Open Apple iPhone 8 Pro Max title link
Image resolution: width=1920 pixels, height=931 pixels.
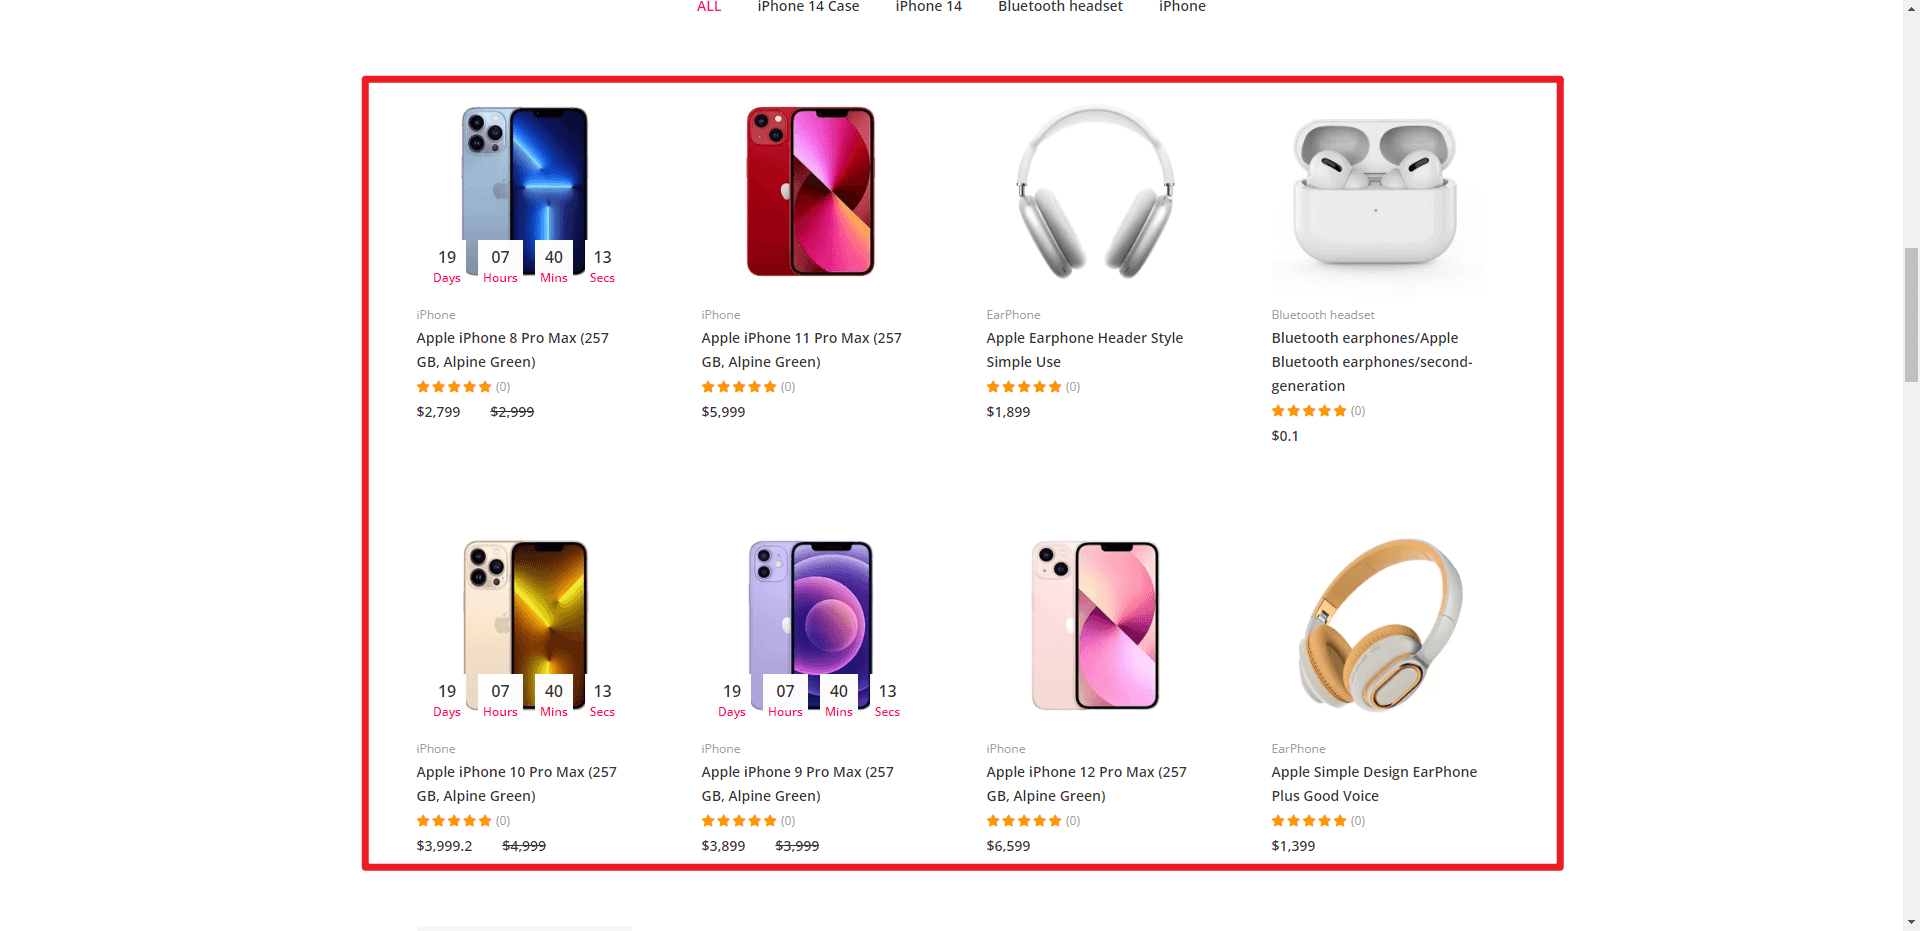click(513, 350)
